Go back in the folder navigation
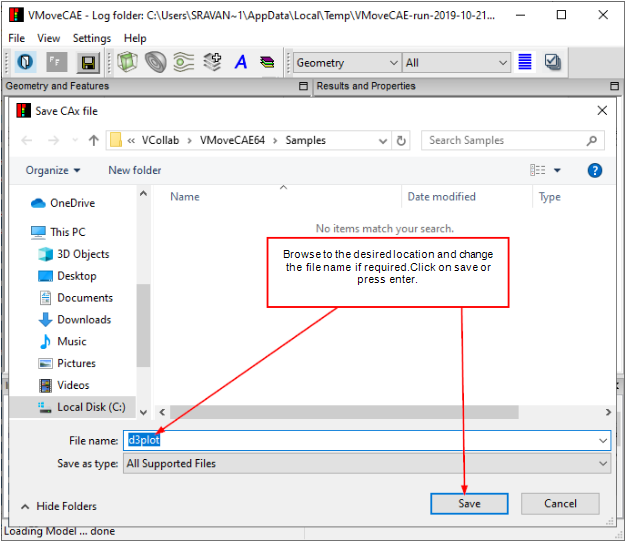The width and height of the screenshot is (626, 542). click(27, 140)
